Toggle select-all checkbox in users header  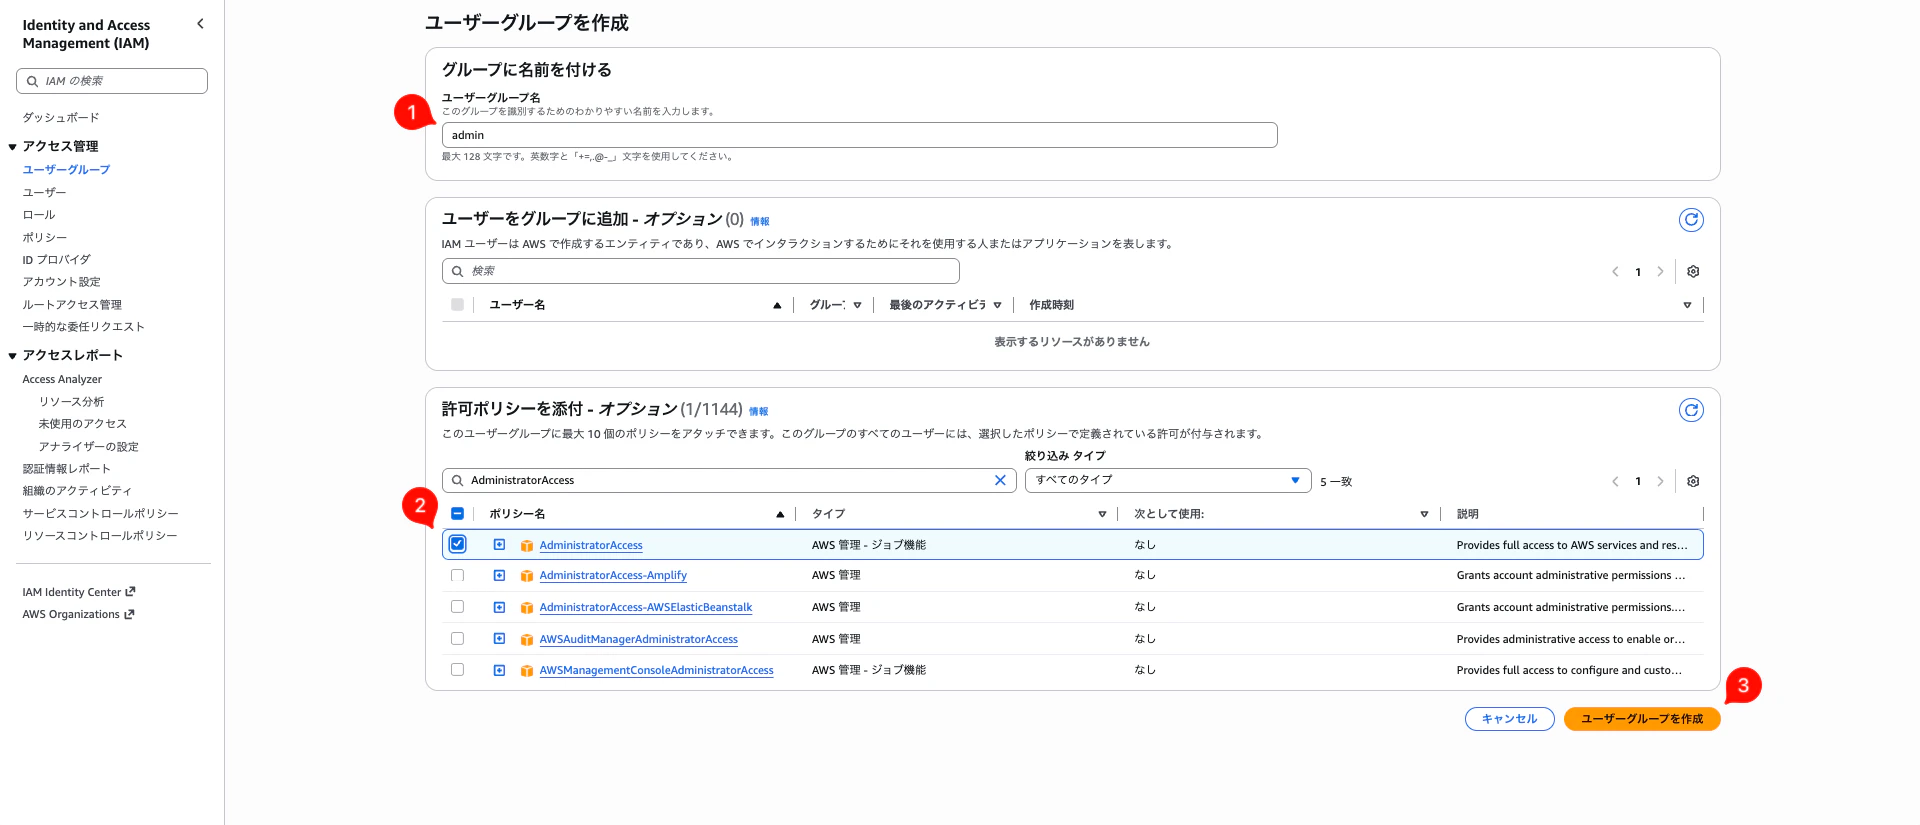[x=457, y=305]
